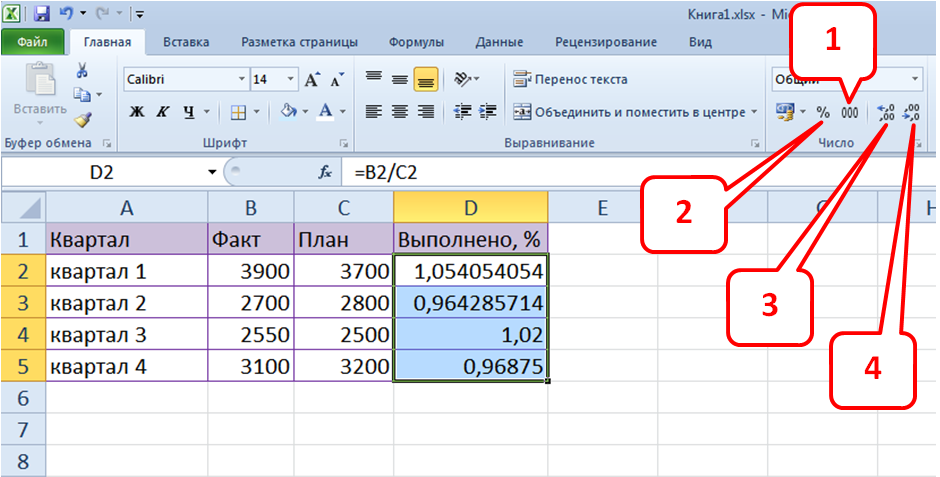This screenshot has height=477, width=940.
Task: Click the Increase Decimal button
Action: pyautogui.click(x=885, y=113)
